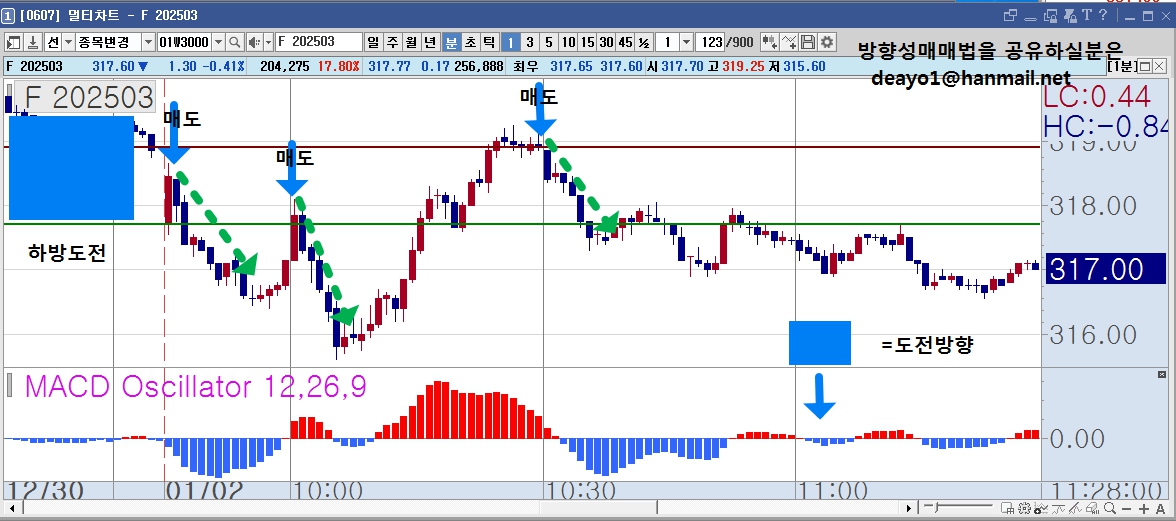Click the symbol search magnifier icon
Screen dimensions: 1176x521
pyautogui.click(x=235, y=42)
